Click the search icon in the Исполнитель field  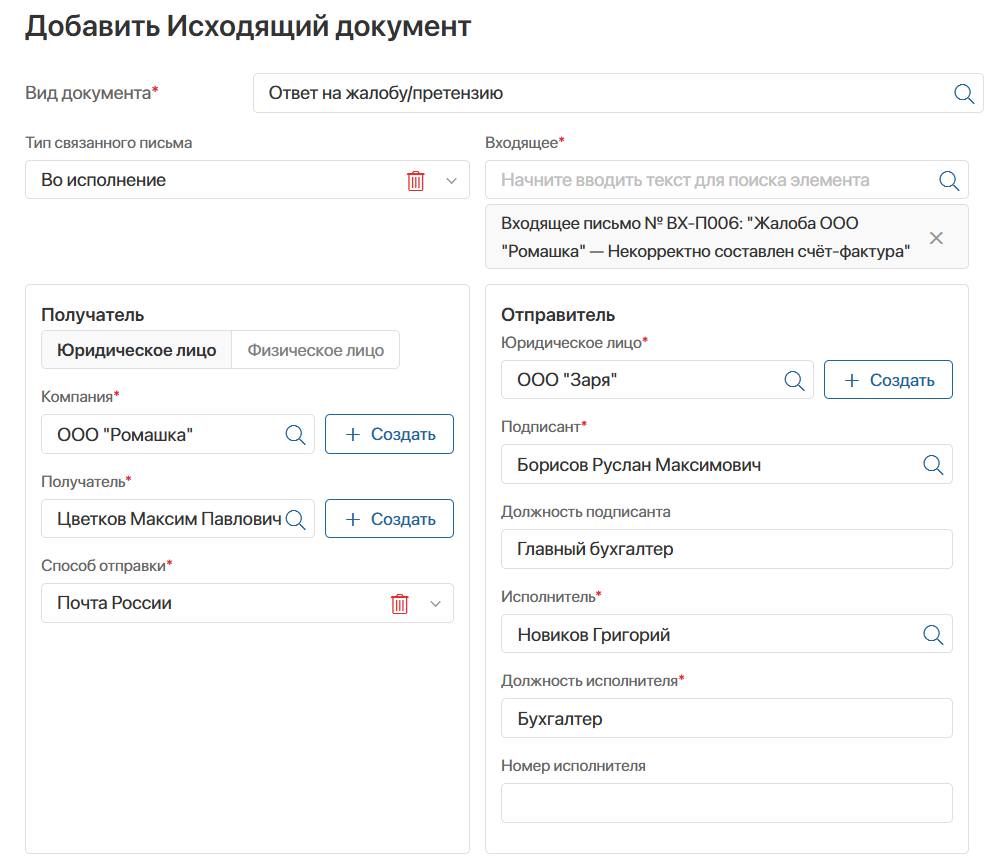(x=933, y=634)
